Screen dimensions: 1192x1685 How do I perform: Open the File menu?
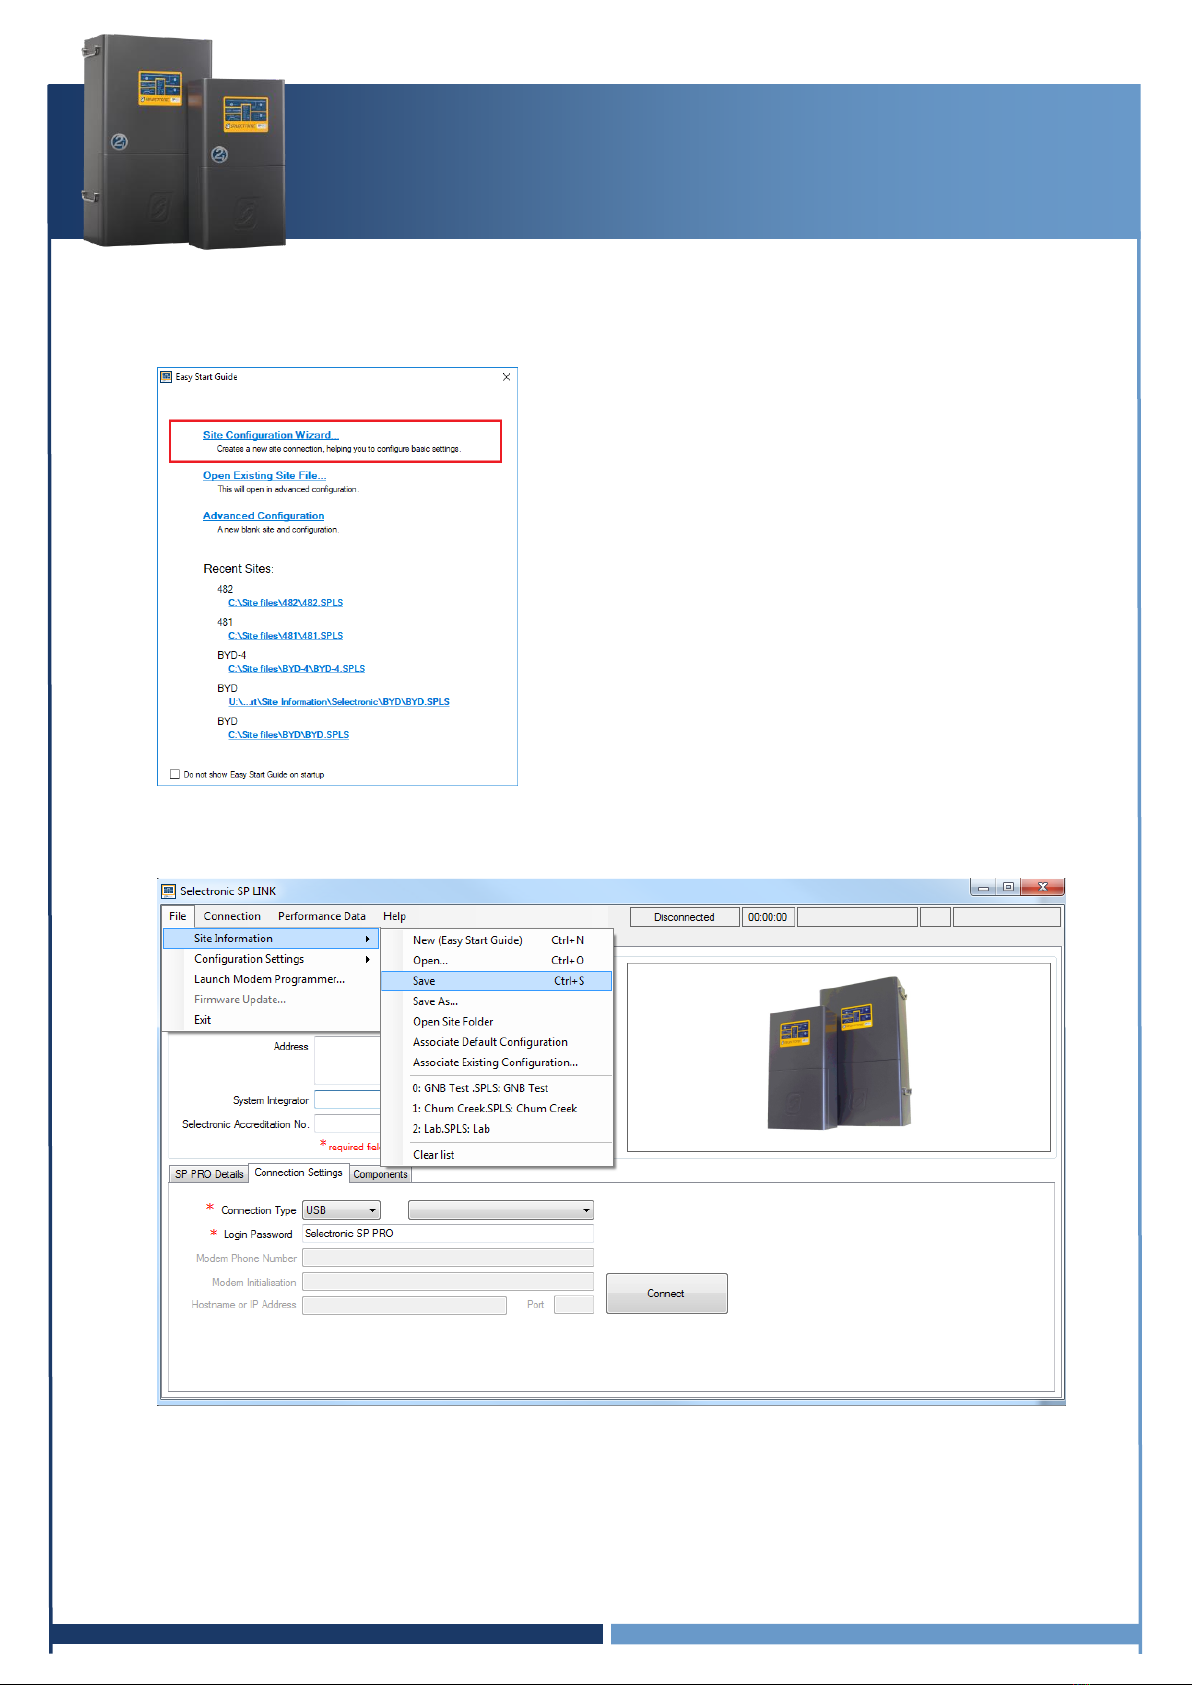click(x=178, y=916)
